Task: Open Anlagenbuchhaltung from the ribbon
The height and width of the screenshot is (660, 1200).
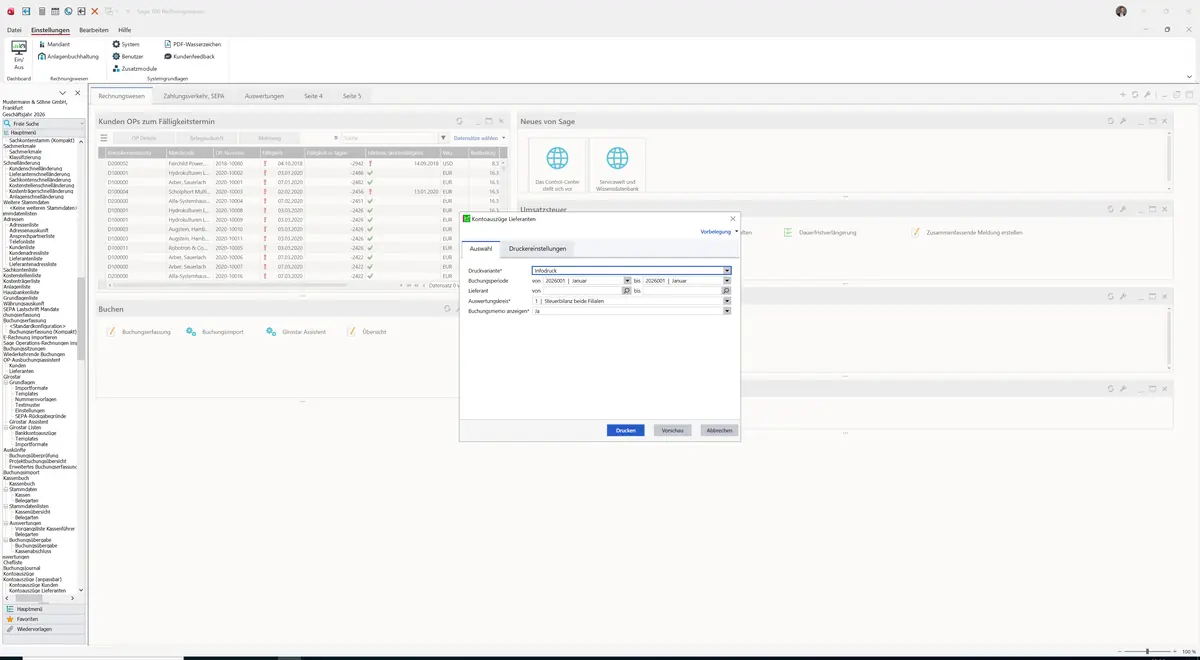Action: click(41, 57)
